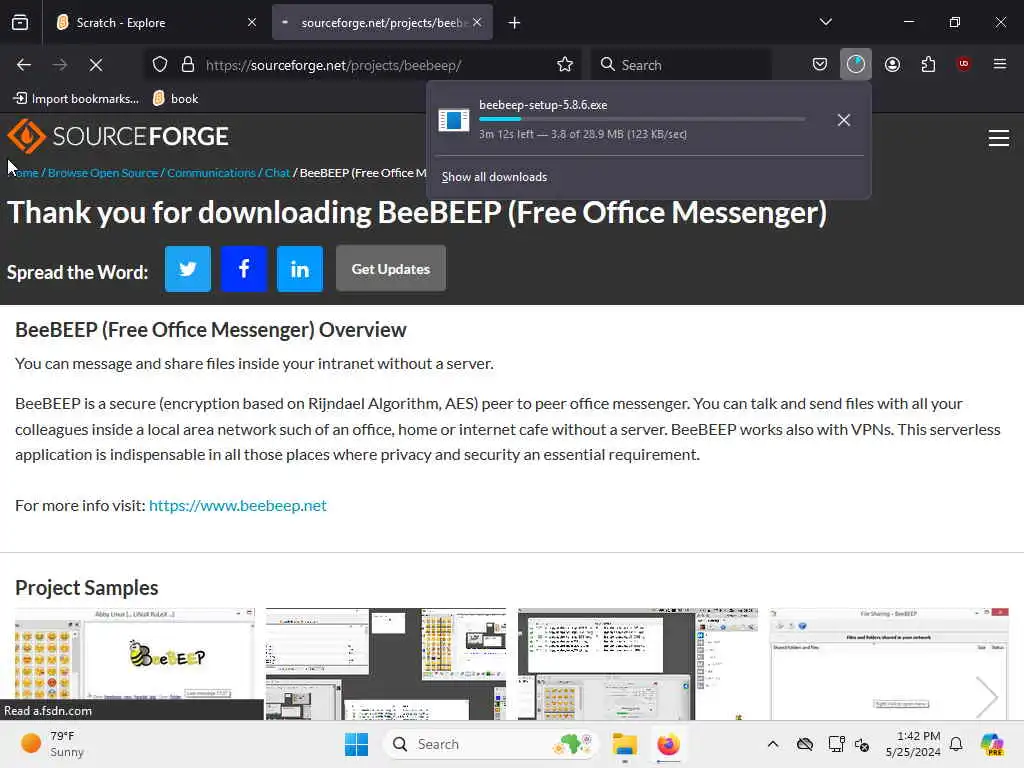Open Copilot preview icon in taskbar

992,744
